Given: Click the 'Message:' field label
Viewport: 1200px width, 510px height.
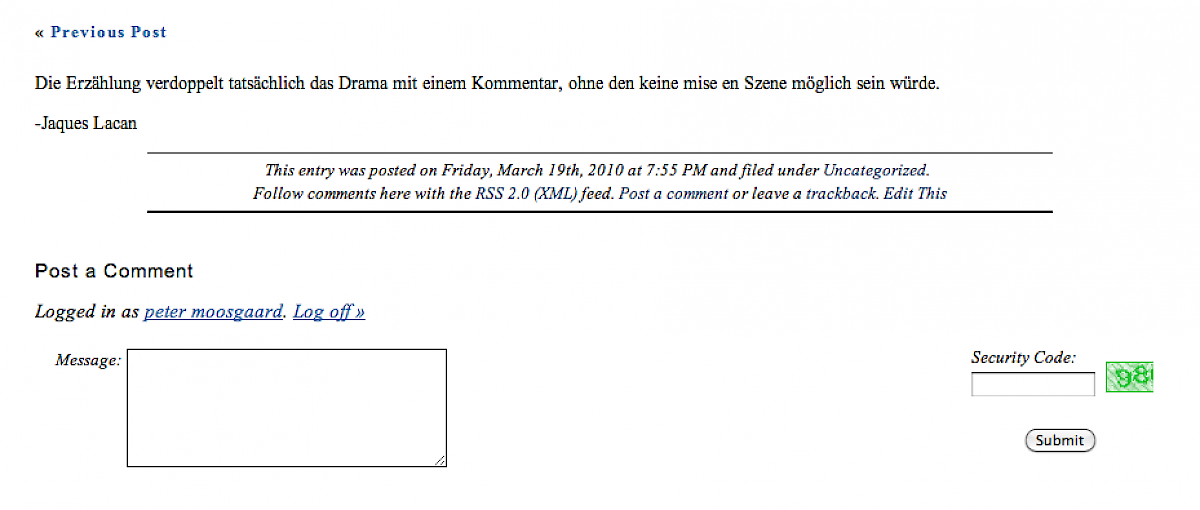Looking at the screenshot, I should click(x=88, y=360).
